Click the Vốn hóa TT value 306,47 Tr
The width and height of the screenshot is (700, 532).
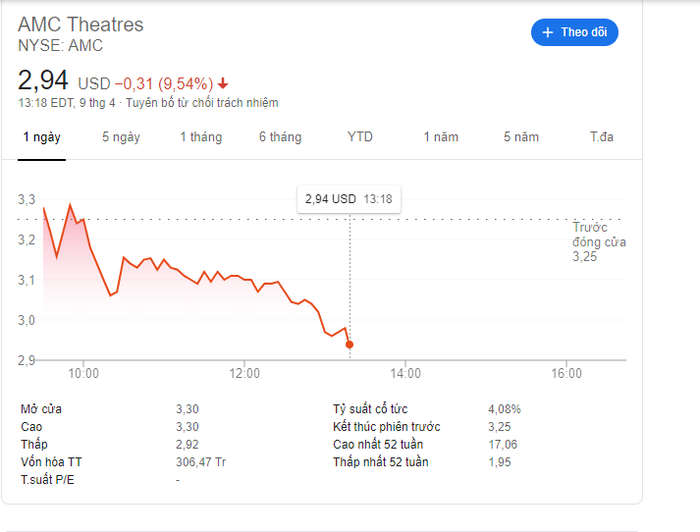pos(201,462)
